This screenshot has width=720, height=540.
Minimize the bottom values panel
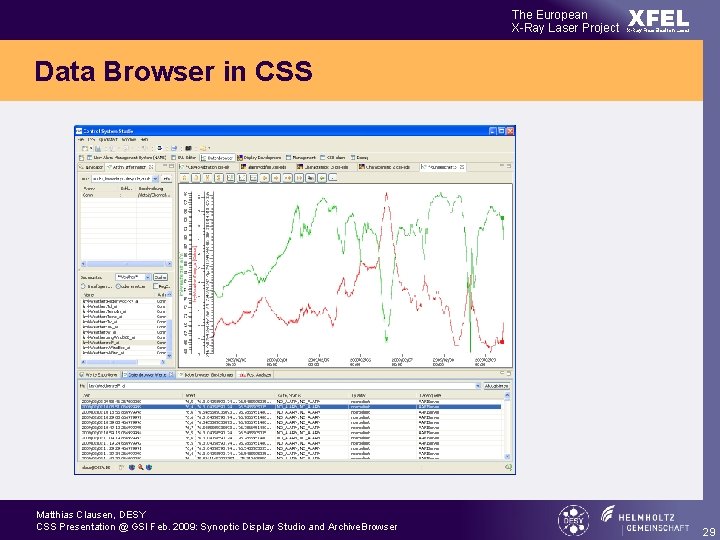[x=502, y=374]
